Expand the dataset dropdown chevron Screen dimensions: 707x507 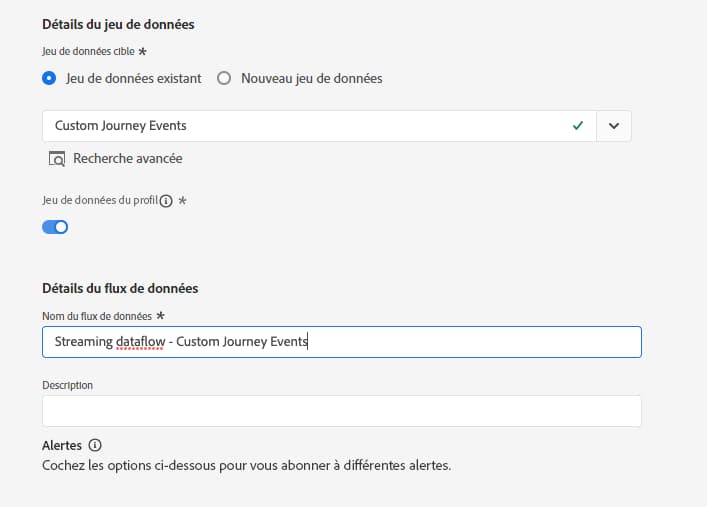[x=614, y=126]
